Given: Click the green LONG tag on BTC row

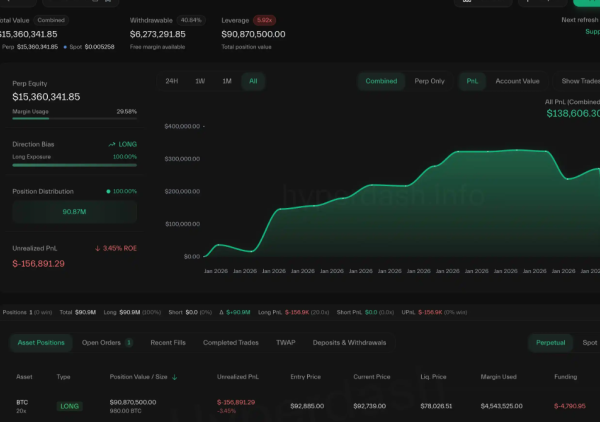Looking at the screenshot, I should [x=69, y=405].
